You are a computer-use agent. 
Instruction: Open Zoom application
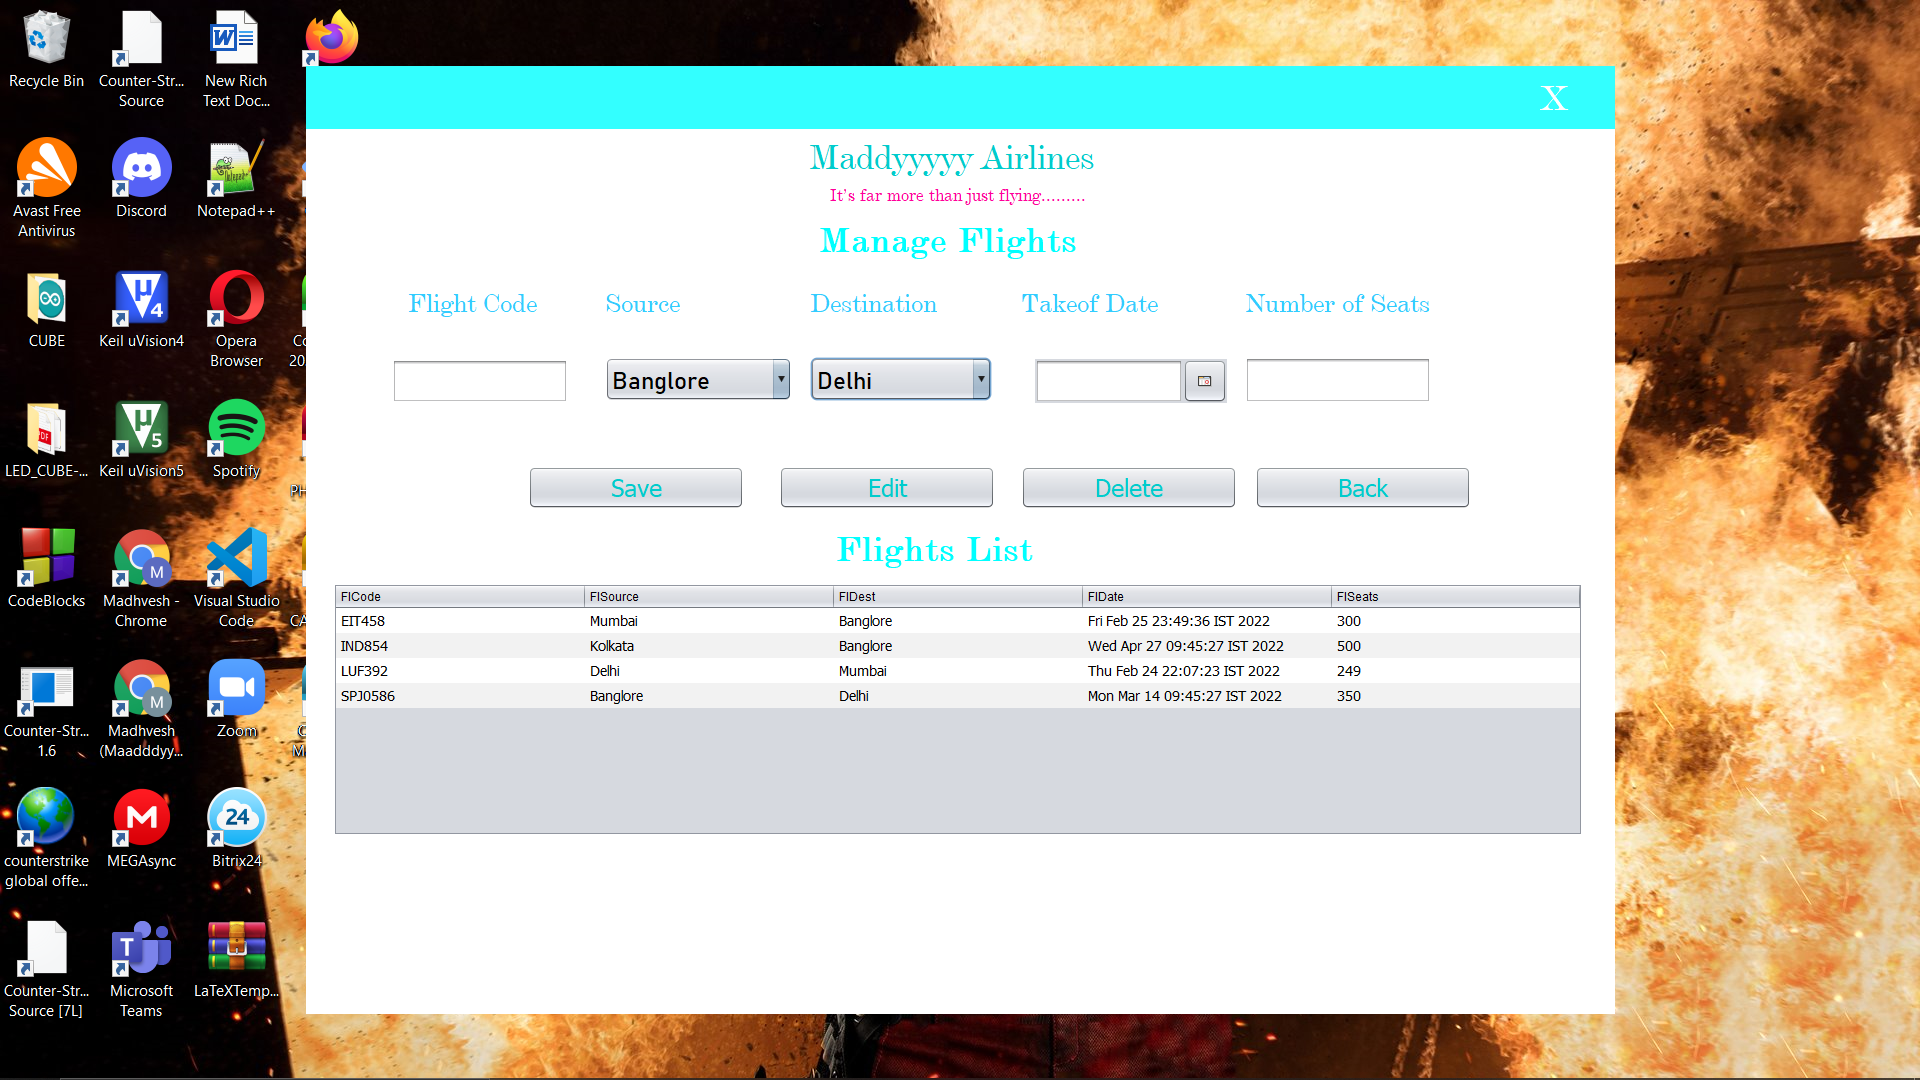[236, 688]
